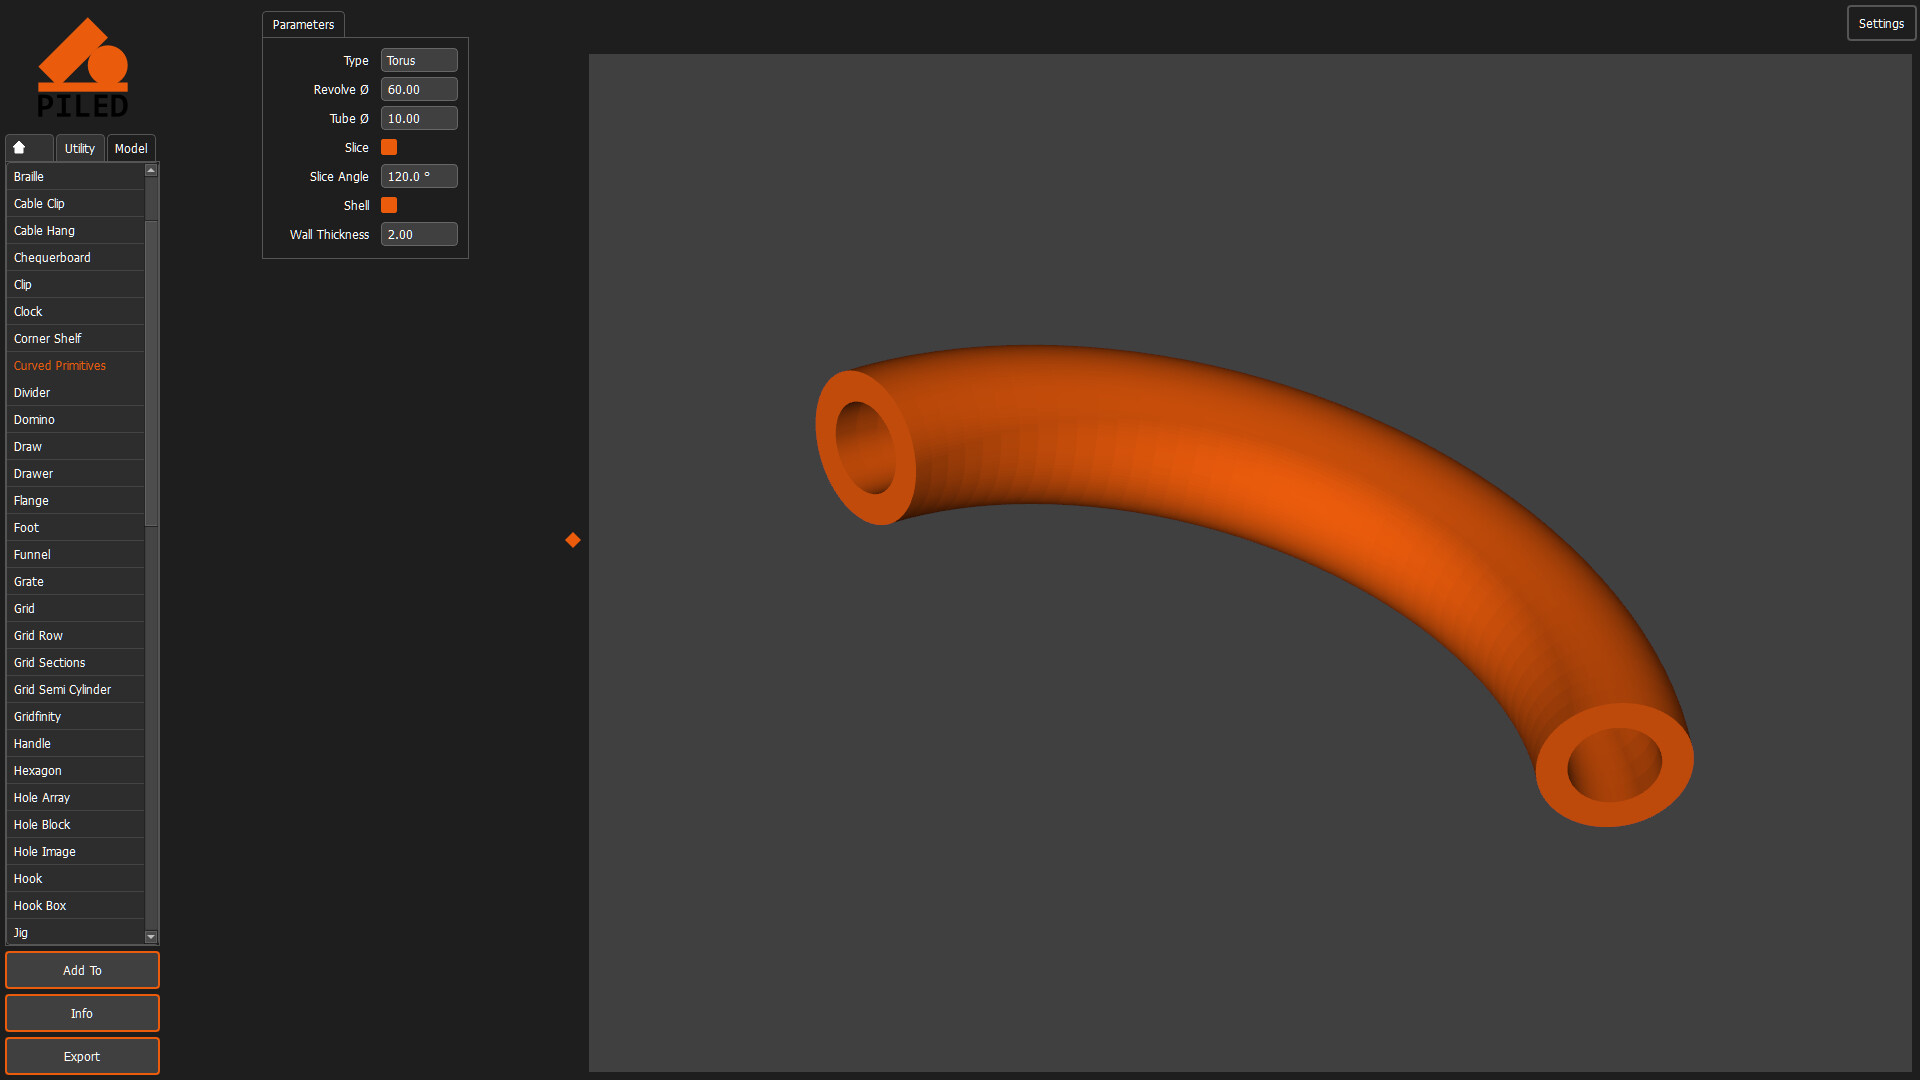Select Gridfinity from the list
The height and width of the screenshot is (1080, 1920).
75,717
